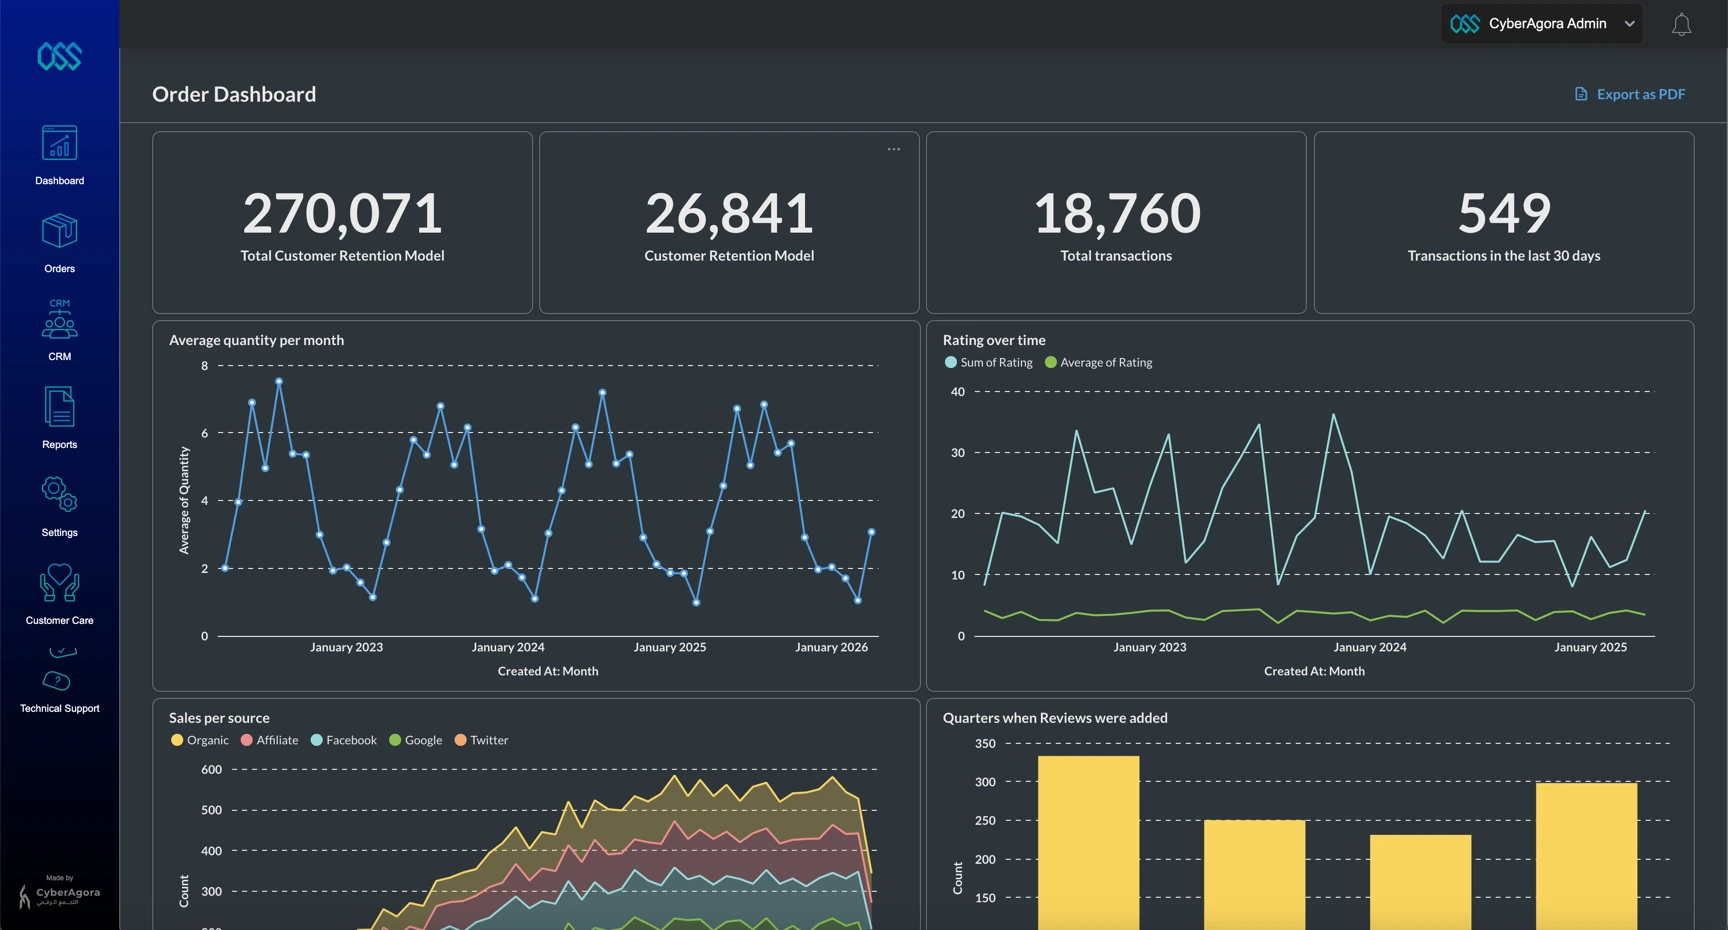Open the Orders box icon
1728x930 pixels.
(x=59, y=231)
